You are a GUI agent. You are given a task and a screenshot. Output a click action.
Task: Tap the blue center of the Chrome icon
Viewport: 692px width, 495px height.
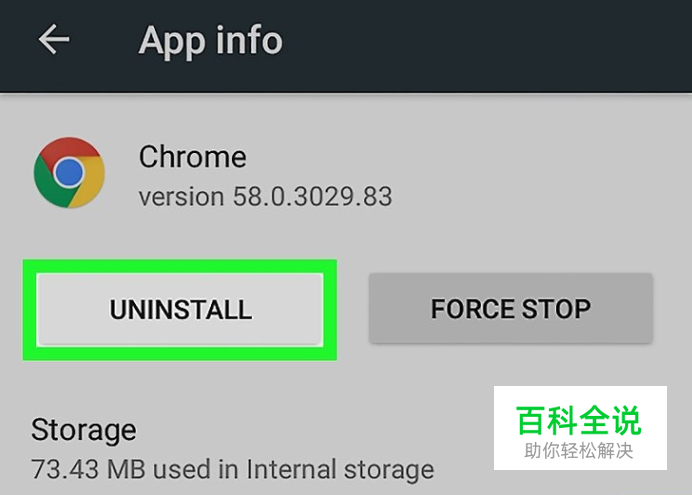click(x=69, y=172)
